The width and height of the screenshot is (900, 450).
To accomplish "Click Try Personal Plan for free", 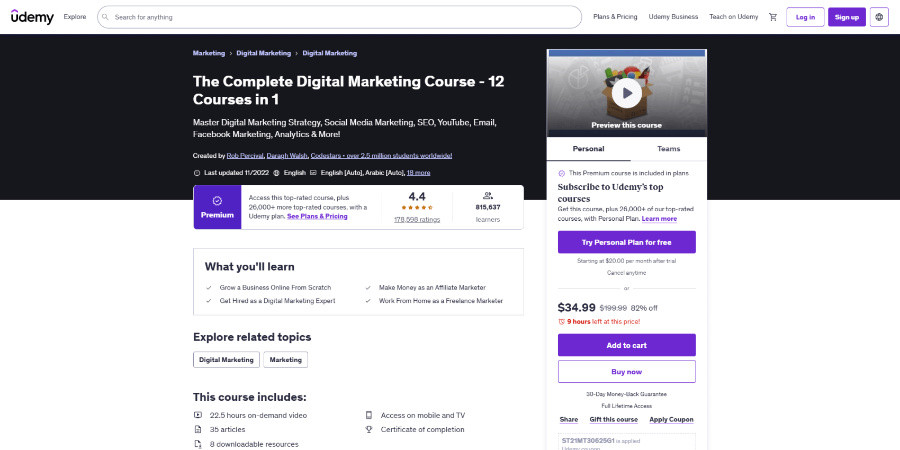I will pyautogui.click(x=626, y=242).
